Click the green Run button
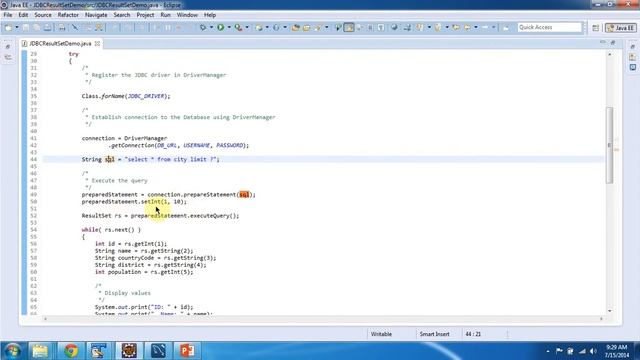Screen dimensions: 640x360 coord(220,27)
